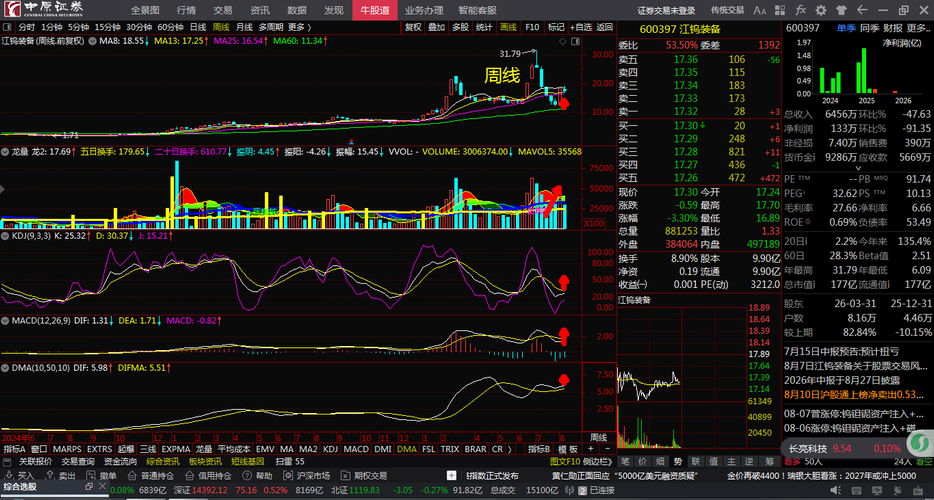Click the 撤单 cancel order icon
Screen dimensions: 934x500
[89, 476]
